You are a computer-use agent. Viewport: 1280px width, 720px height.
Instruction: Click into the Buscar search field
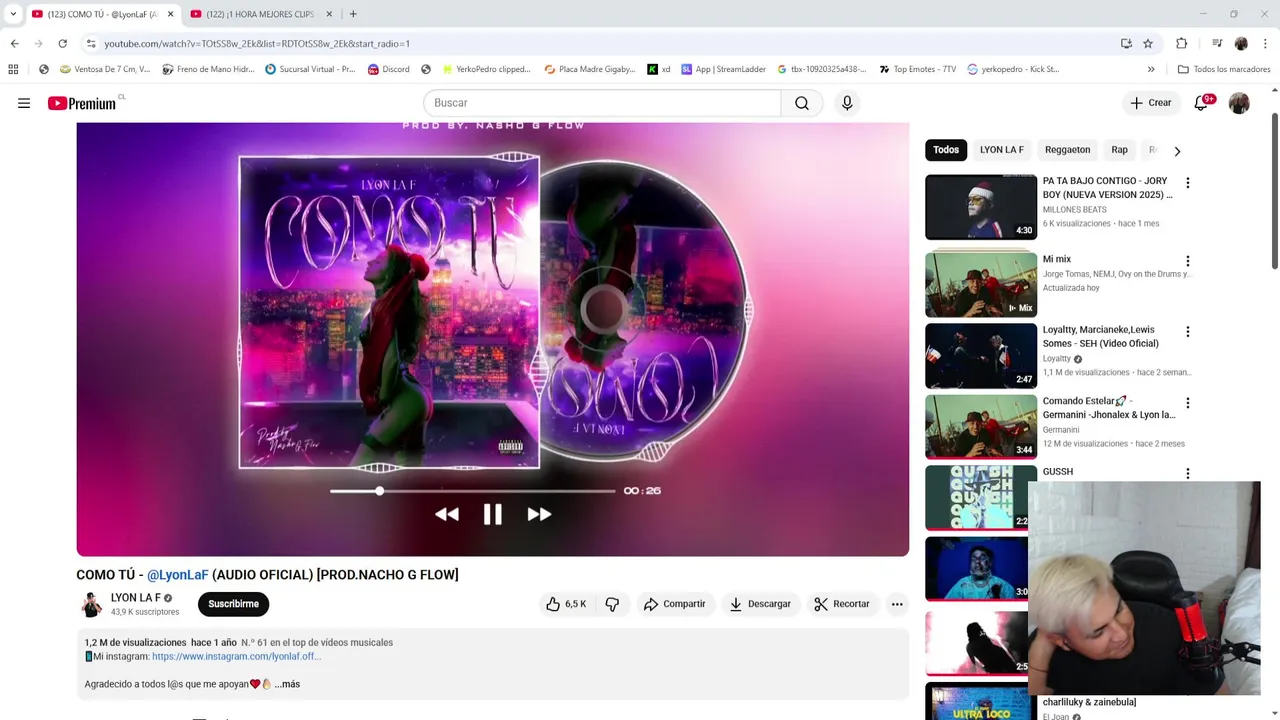click(x=602, y=103)
